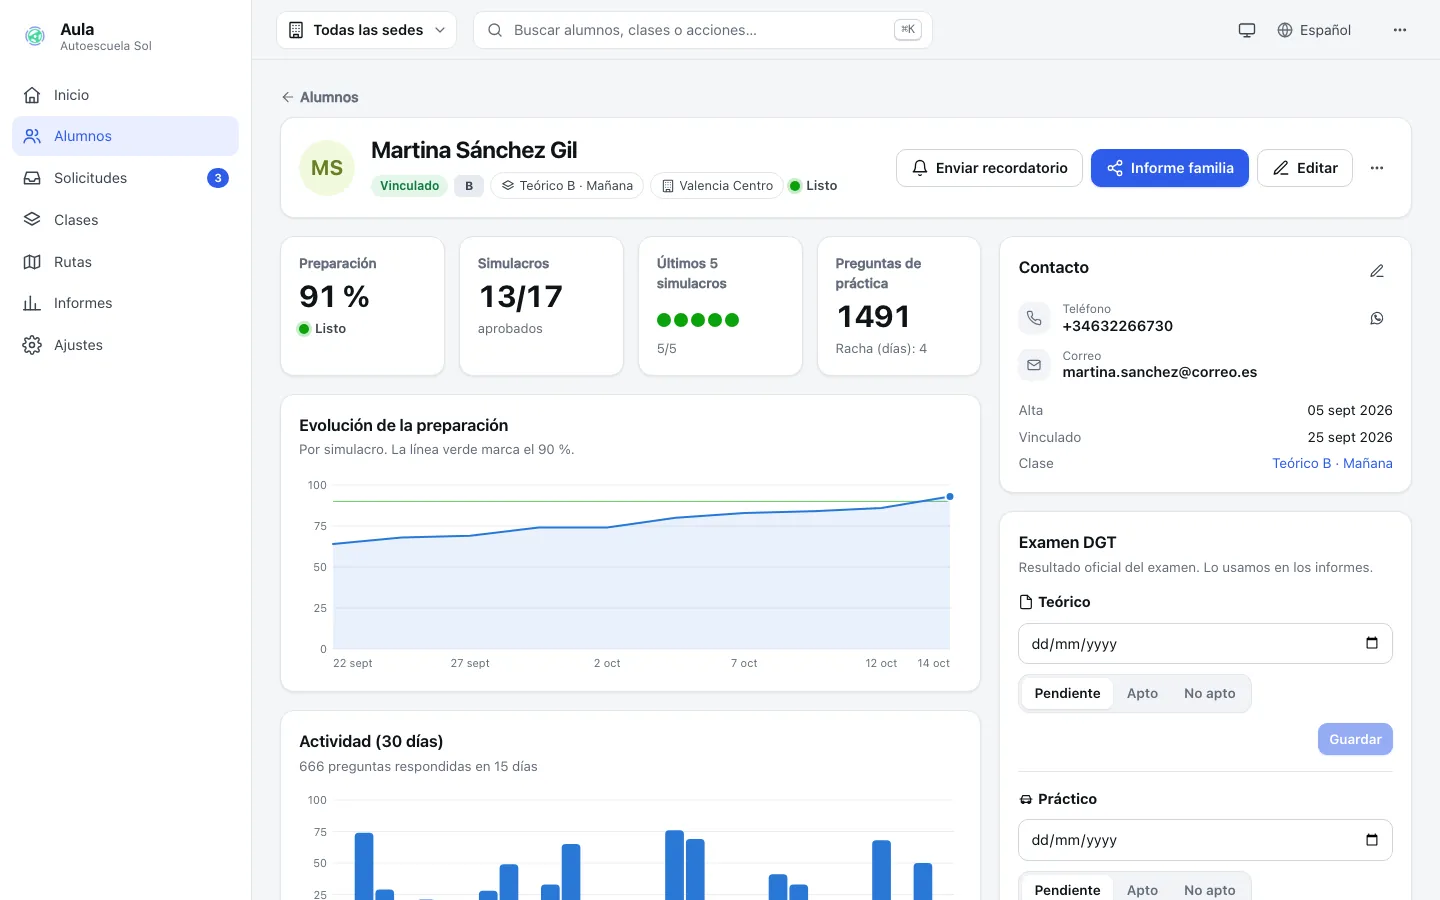Open Solicitudes in sidebar
The height and width of the screenshot is (900, 1440).
(x=125, y=178)
